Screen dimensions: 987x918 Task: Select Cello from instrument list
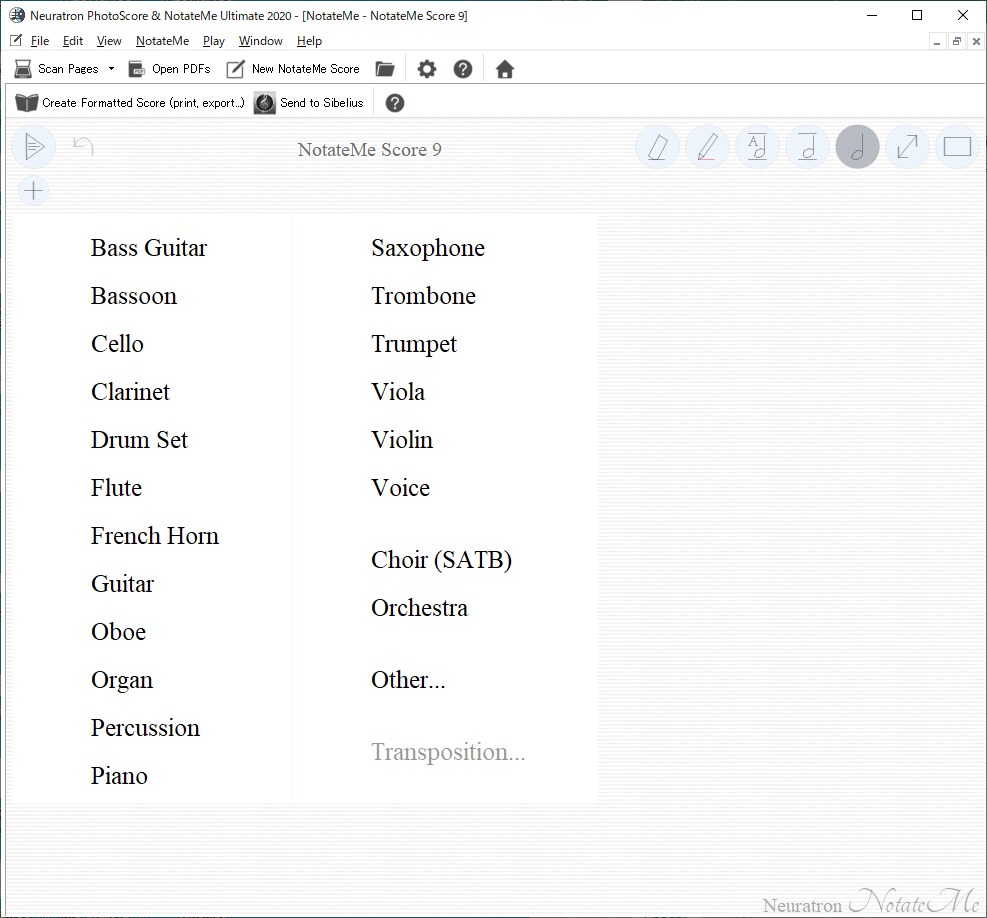(x=117, y=344)
